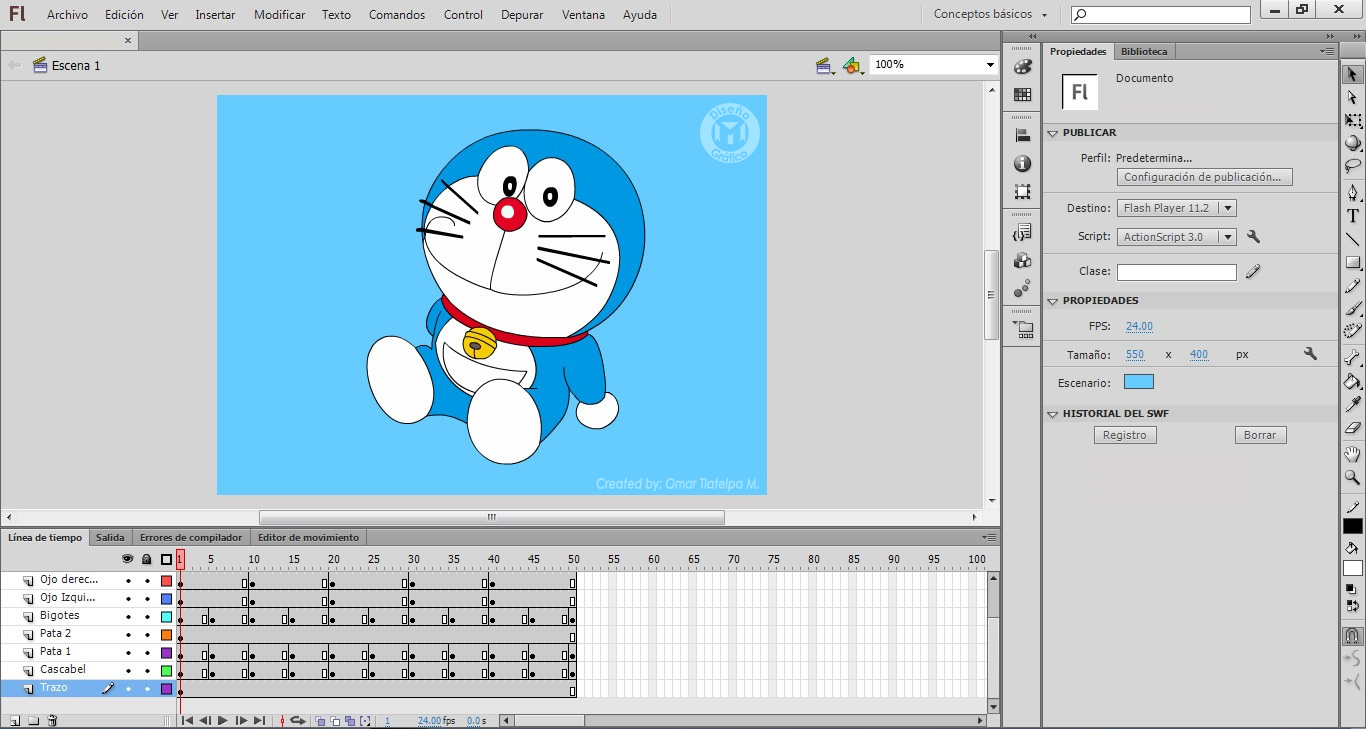The width and height of the screenshot is (1366, 729).
Task: Select the Selection arrow tool
Action: tap(1352, 74)
